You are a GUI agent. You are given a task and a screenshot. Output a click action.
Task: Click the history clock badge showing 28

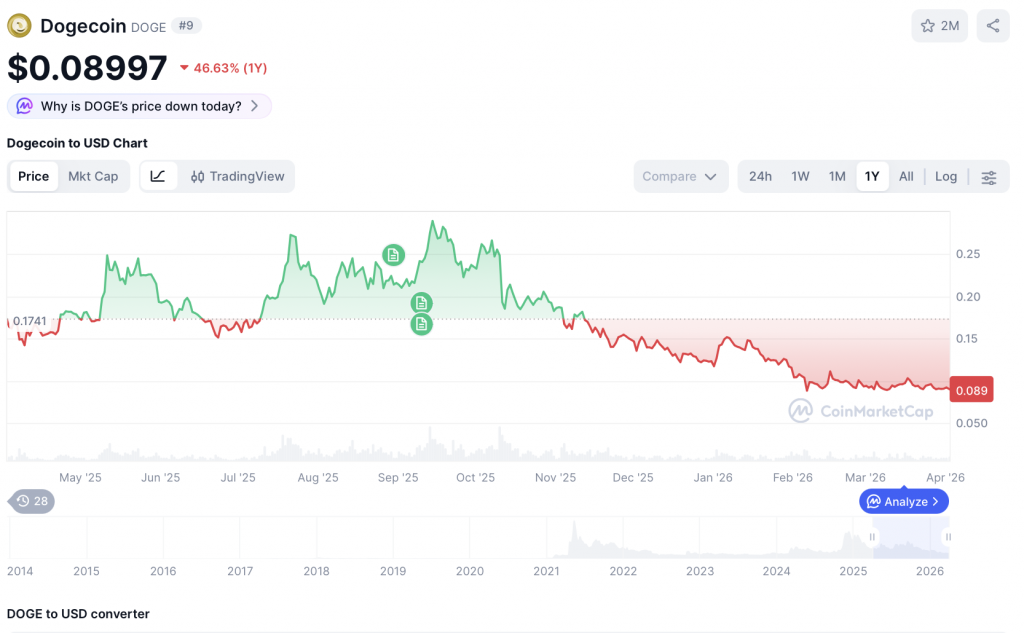click(x=32, y=501)
